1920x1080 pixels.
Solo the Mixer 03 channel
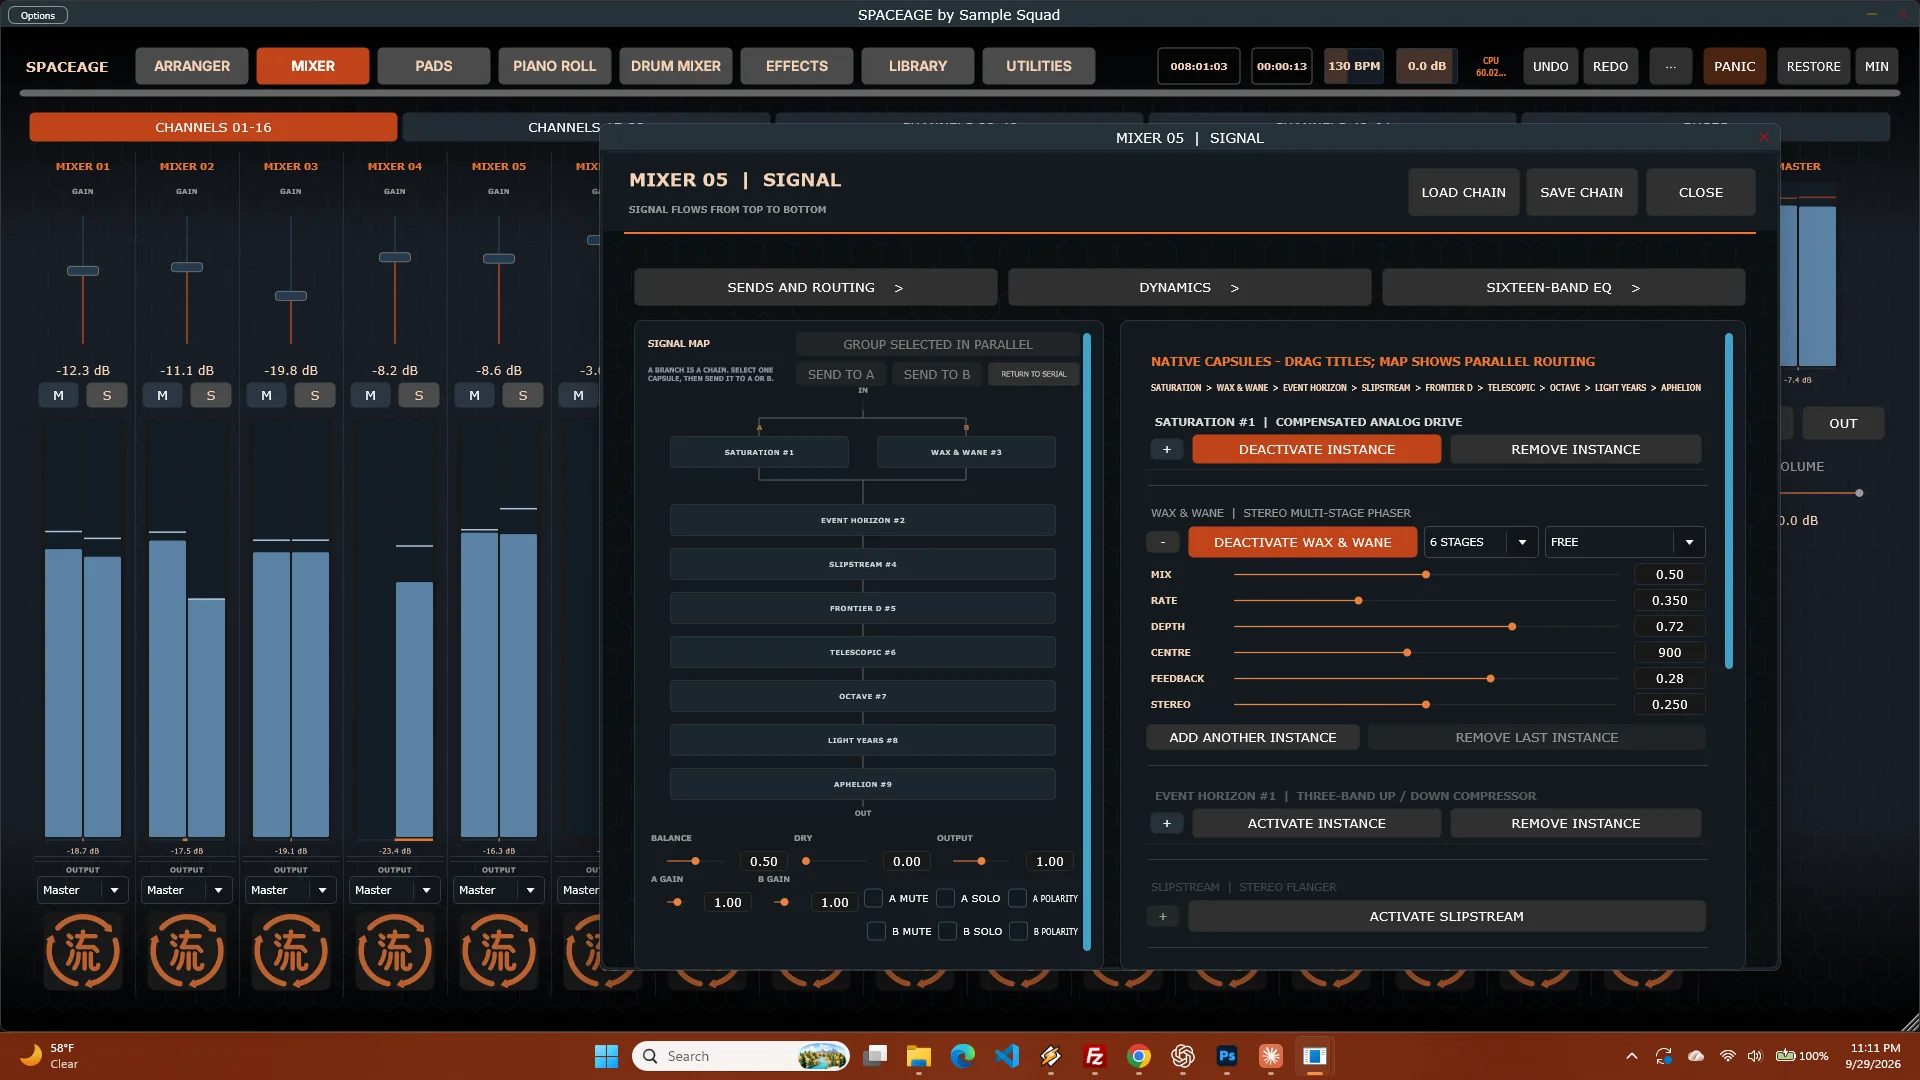(x=314, y=395)
